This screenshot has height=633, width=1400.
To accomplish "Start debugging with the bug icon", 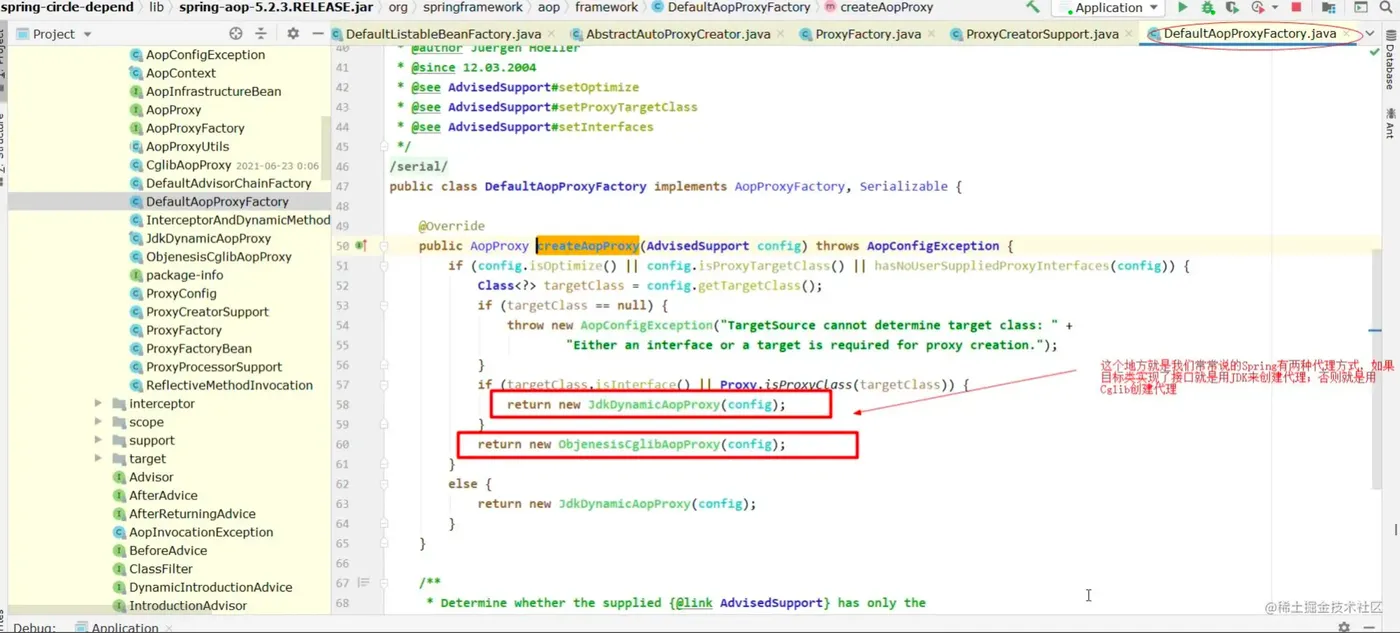I will (1208, 7).
